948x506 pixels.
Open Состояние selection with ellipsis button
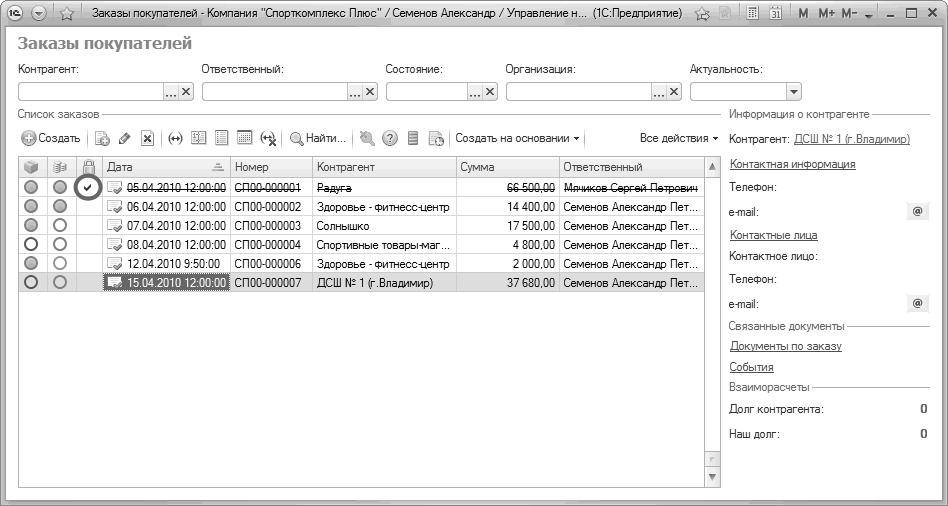click(475, 92)
